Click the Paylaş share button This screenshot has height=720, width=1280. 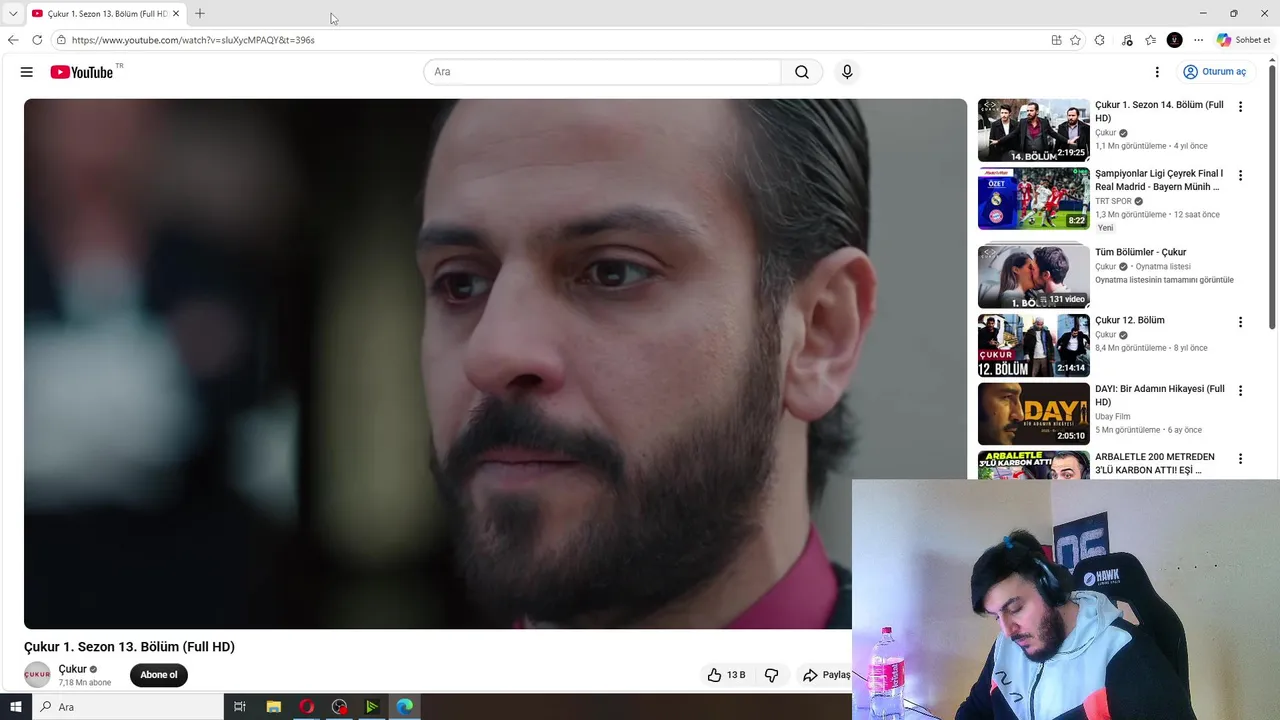826,675
